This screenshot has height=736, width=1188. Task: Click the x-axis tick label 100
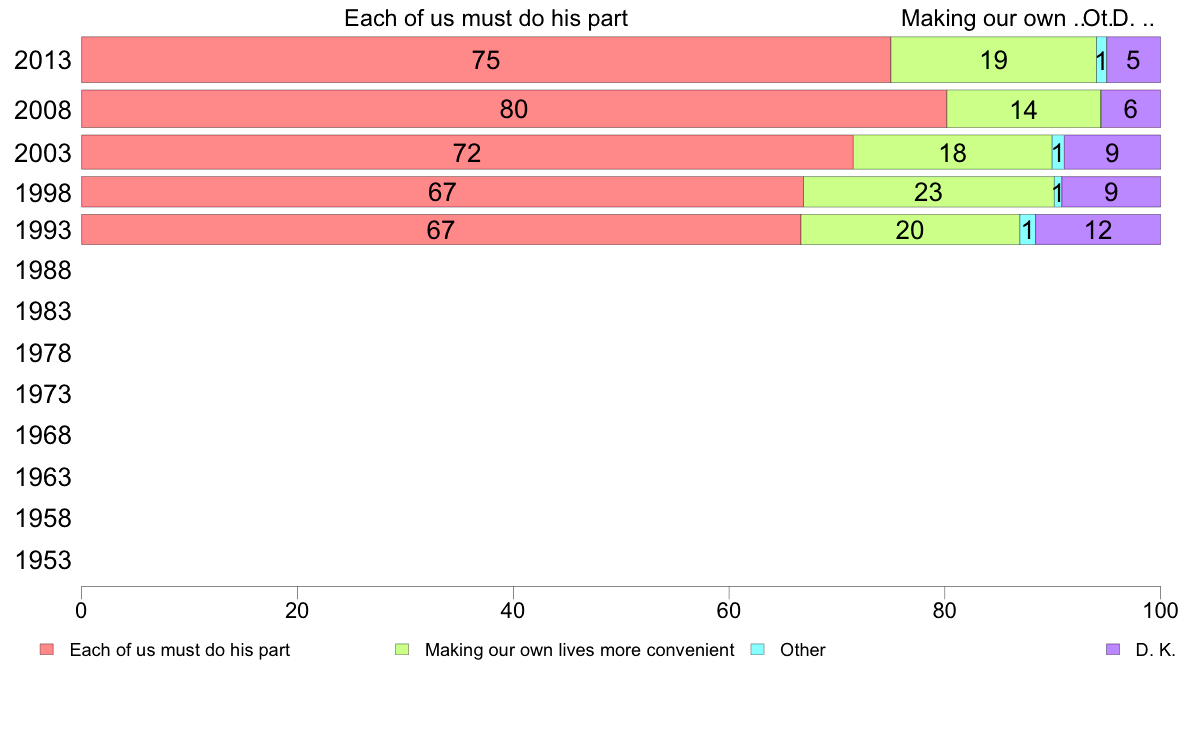pos(1160,610)
